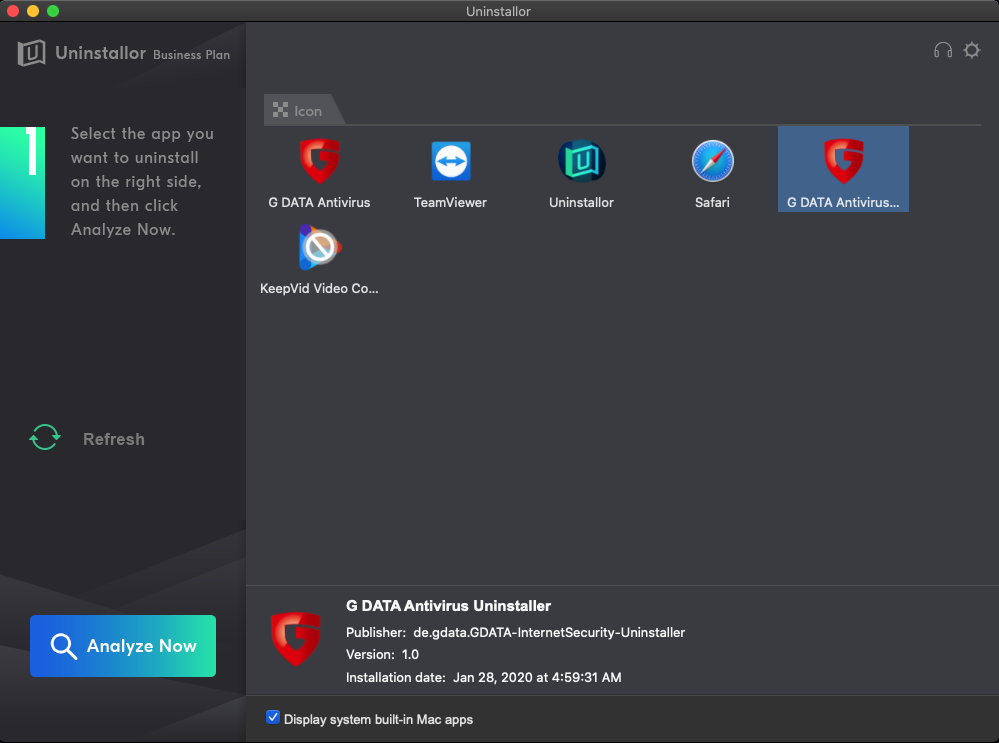Minimize the Uninstallor window
This screenshot has width=999, height=743.
pos(33,11)
